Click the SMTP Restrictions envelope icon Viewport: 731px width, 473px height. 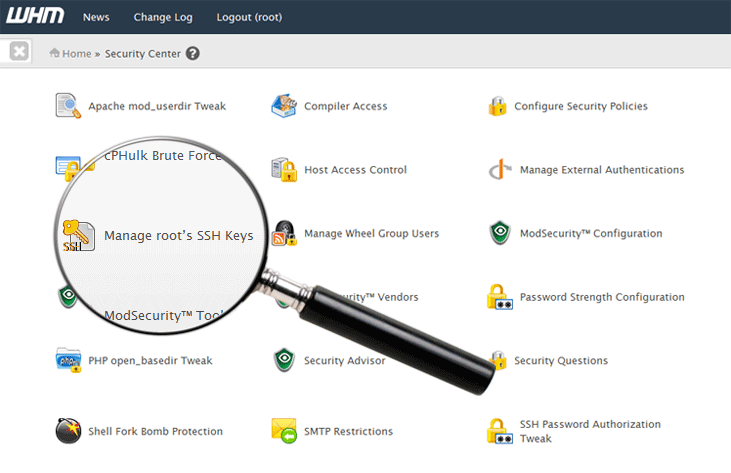click(x=284, y=431)
